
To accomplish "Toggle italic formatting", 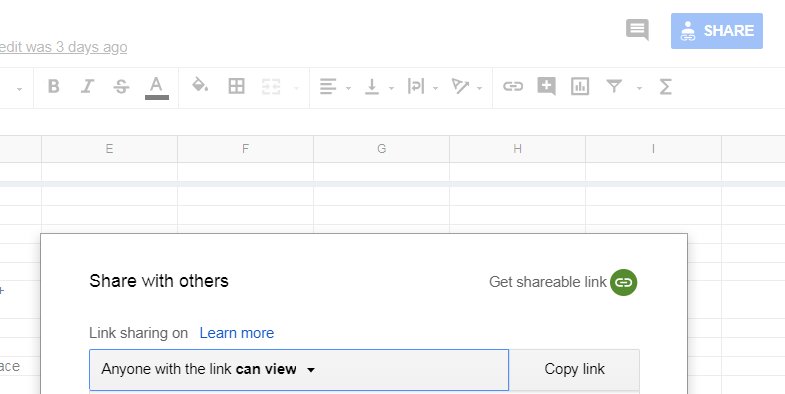I will point(87,87).
